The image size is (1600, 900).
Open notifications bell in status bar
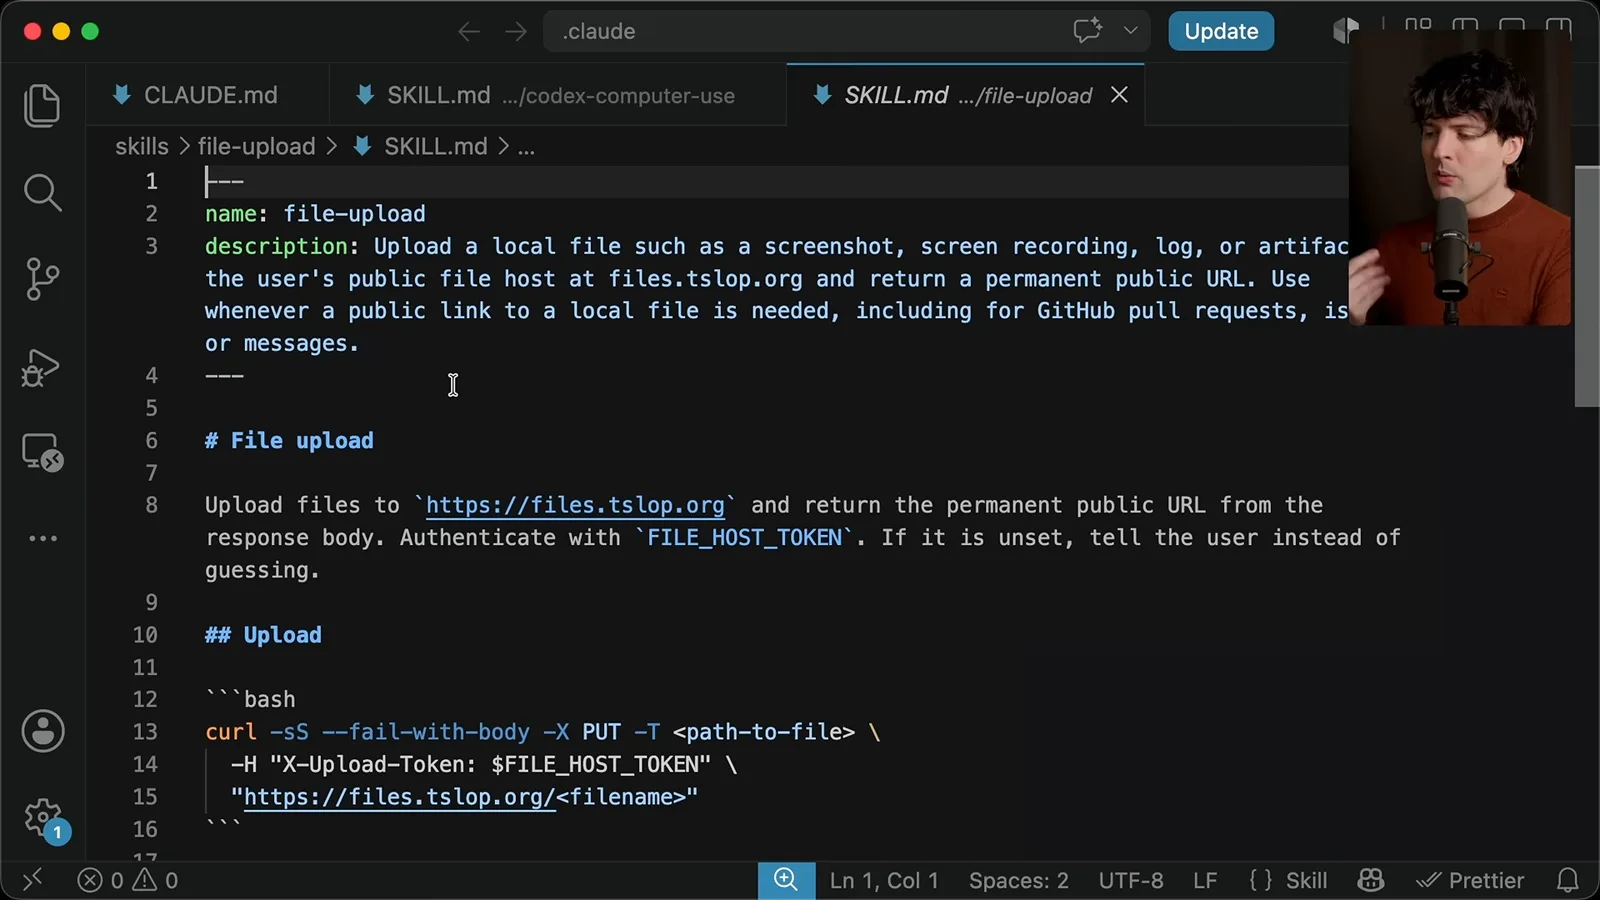click(x=1567, y=880)
